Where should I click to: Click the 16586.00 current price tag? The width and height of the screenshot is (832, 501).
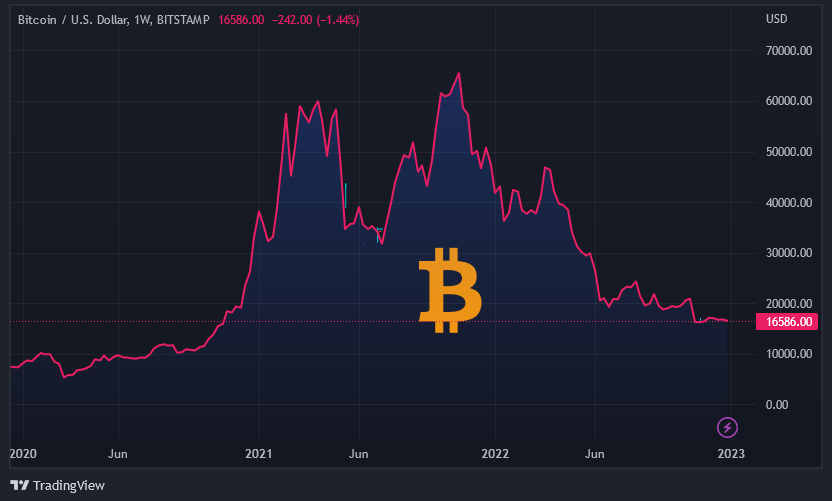pyautogui.click(x=787, y=322)
